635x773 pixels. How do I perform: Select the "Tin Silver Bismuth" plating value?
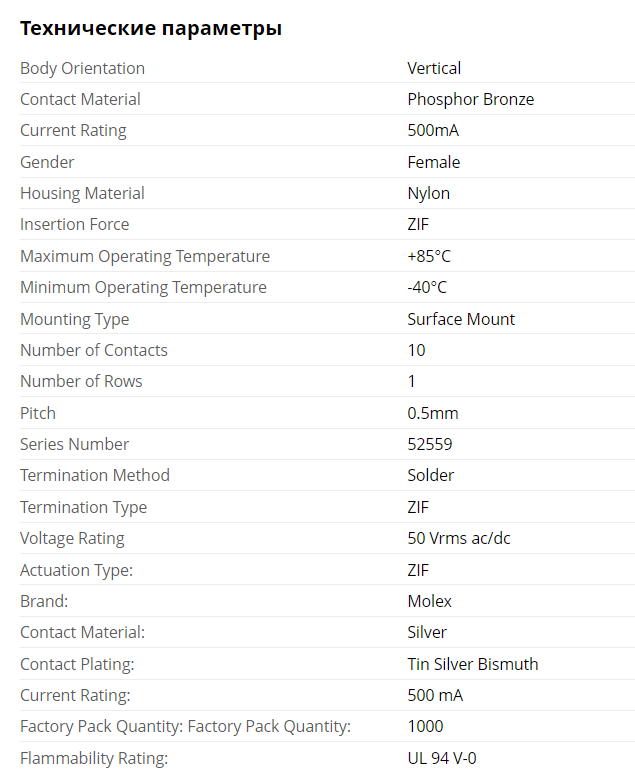473,664
